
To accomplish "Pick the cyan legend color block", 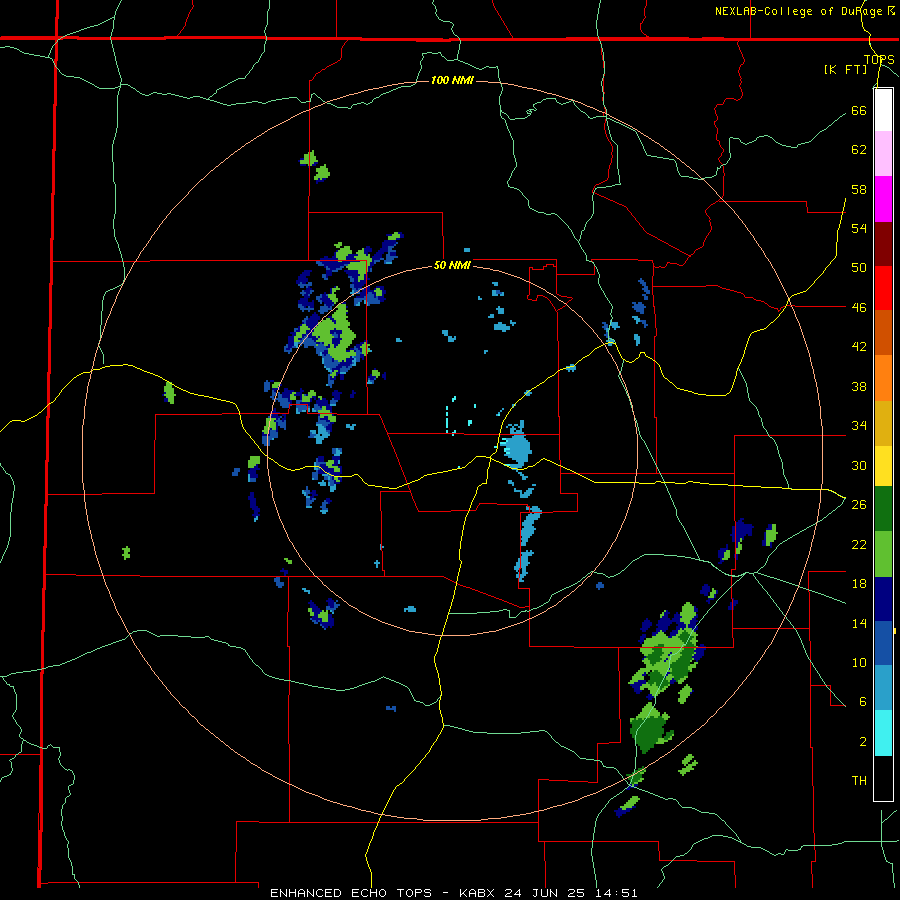I will pos(883,733).
